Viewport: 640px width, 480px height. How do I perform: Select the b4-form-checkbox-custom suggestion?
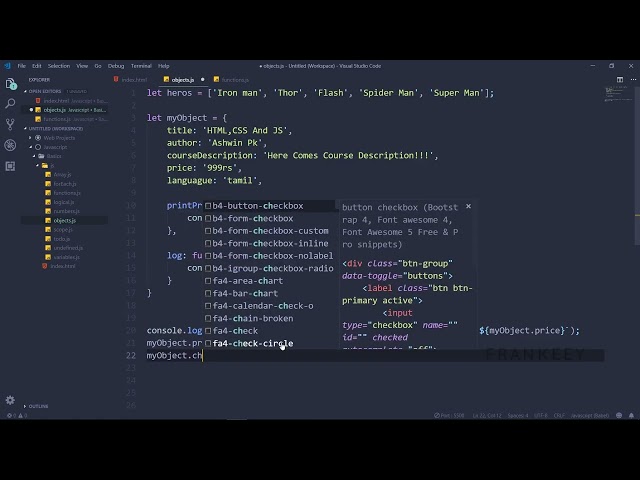coord(270,231)
